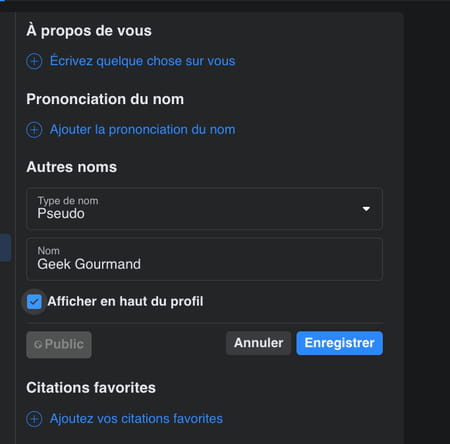Viewport: 450px width, 444px height.
Task: Select the Pseudo value in name type box
Action: (x=61, y=214)
